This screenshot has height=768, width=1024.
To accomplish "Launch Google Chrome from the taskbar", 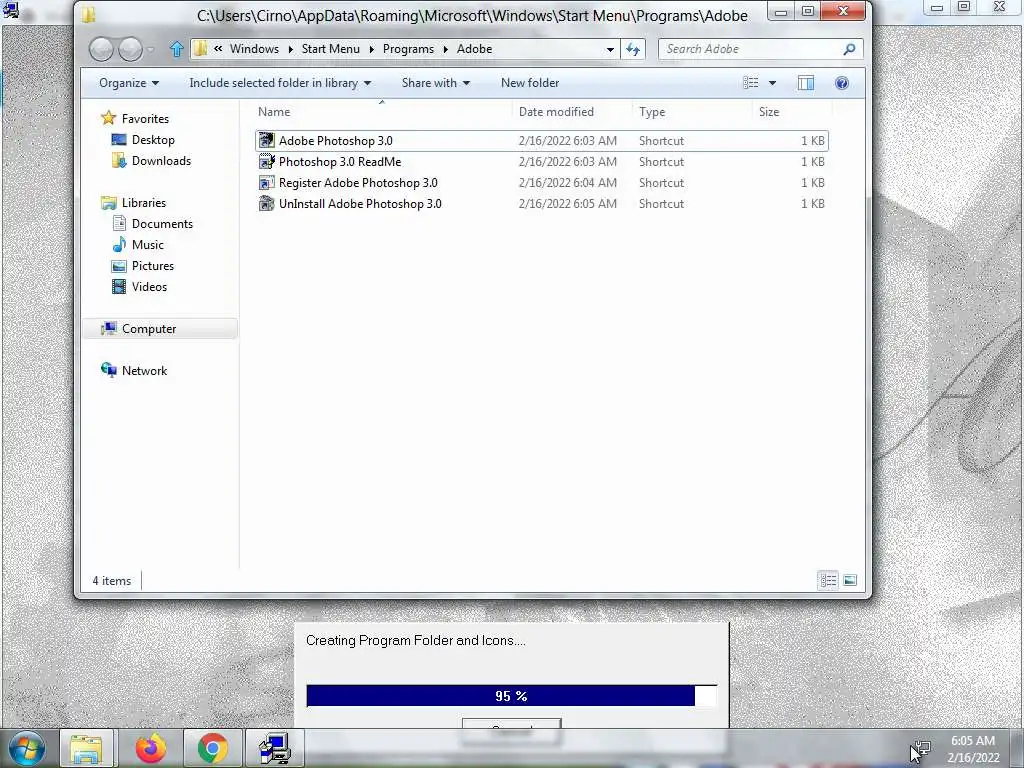I will click(212, 748).
